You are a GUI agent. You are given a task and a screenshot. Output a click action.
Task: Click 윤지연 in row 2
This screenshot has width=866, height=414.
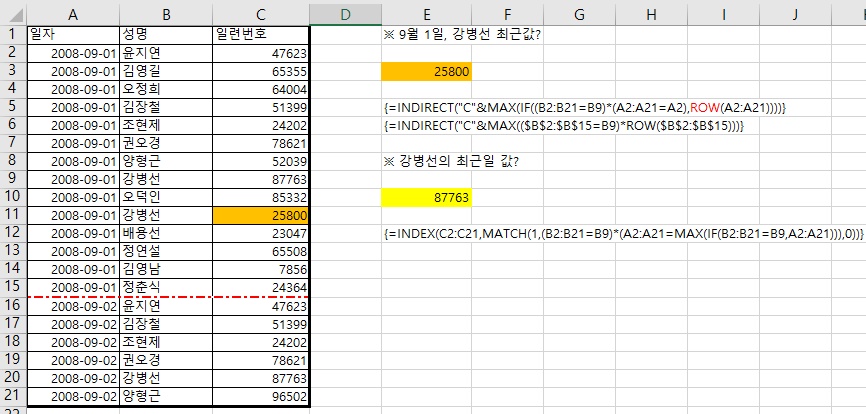165,53
